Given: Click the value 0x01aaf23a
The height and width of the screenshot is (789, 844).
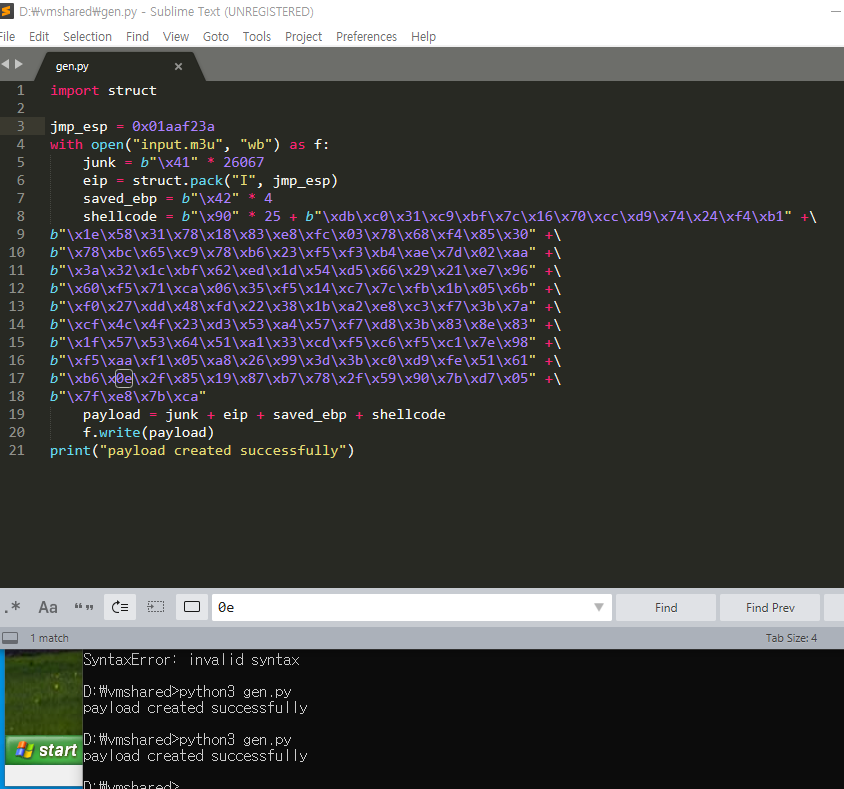Looking at the screenshot, I should coord(173,126).
